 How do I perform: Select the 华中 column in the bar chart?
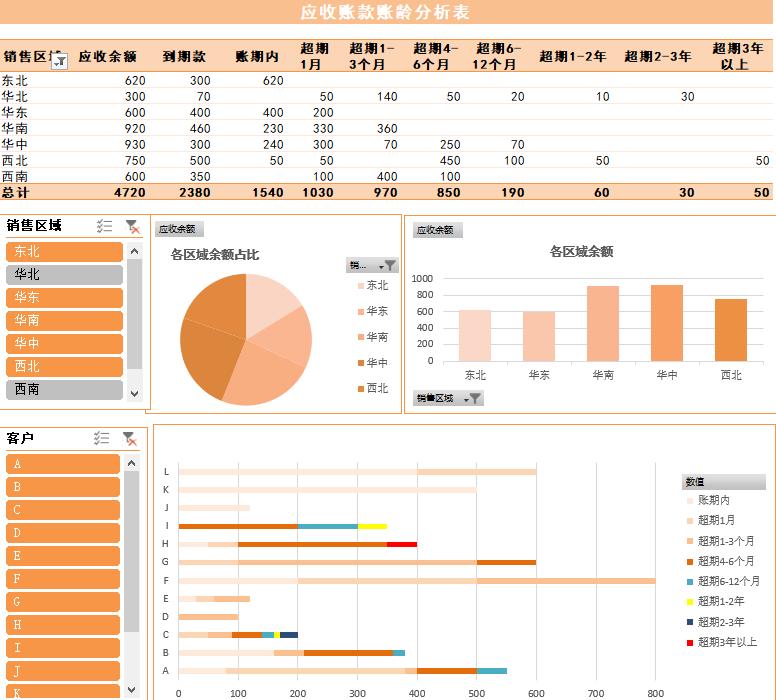[667, 323]
